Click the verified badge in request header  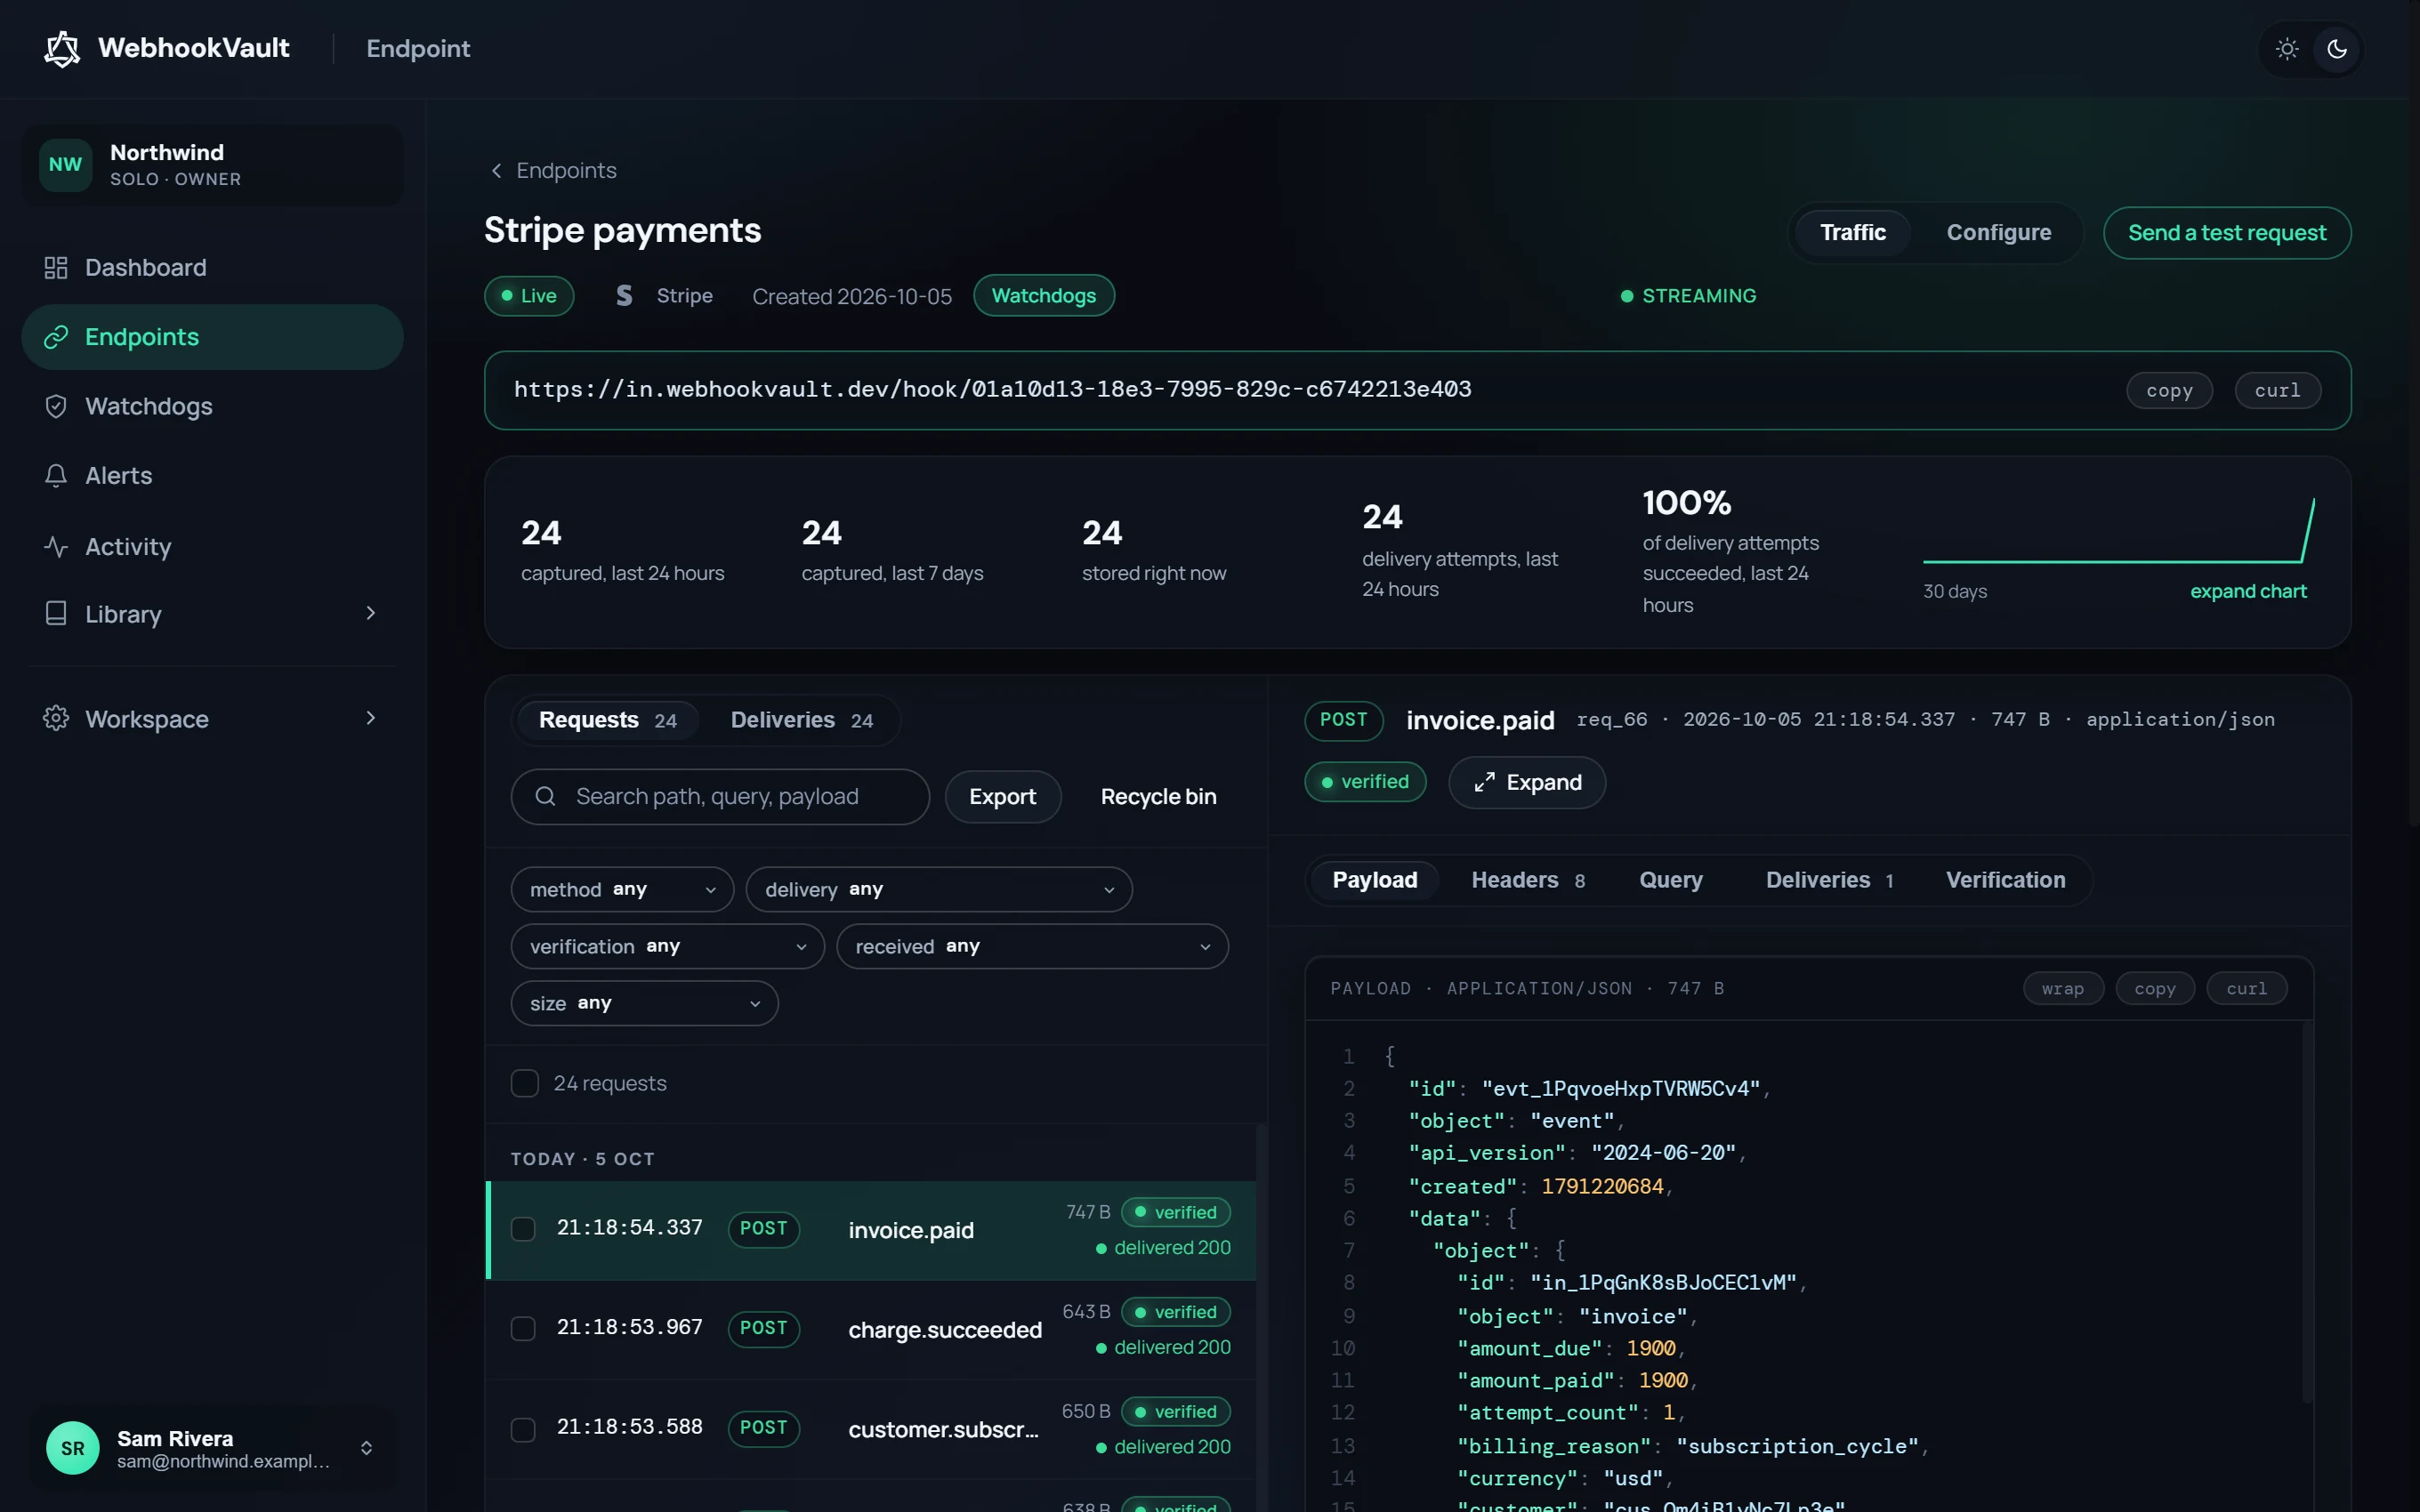click(x=1365, y=782)
